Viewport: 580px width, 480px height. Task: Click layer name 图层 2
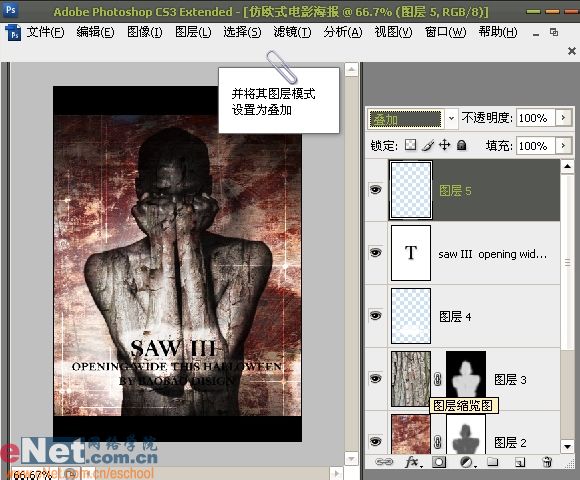(510, 442)
